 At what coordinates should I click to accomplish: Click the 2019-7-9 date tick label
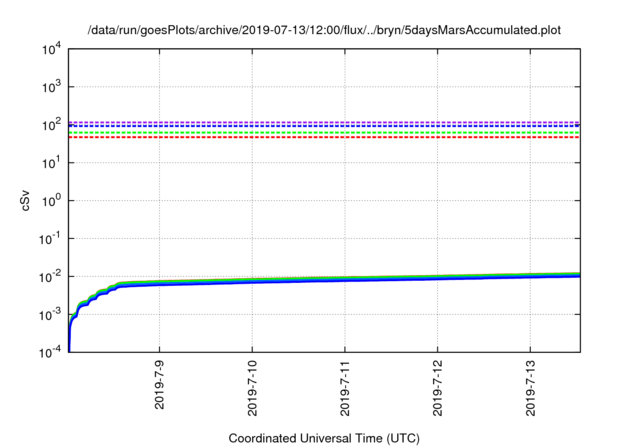coord(159,384)
